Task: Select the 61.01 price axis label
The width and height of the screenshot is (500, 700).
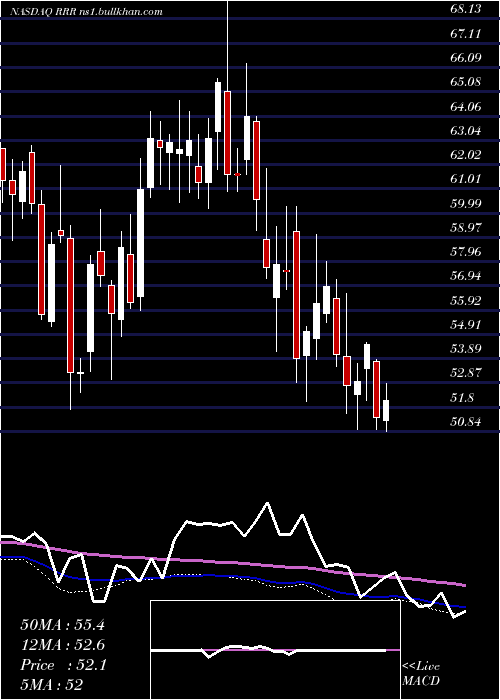Action: 467,179
